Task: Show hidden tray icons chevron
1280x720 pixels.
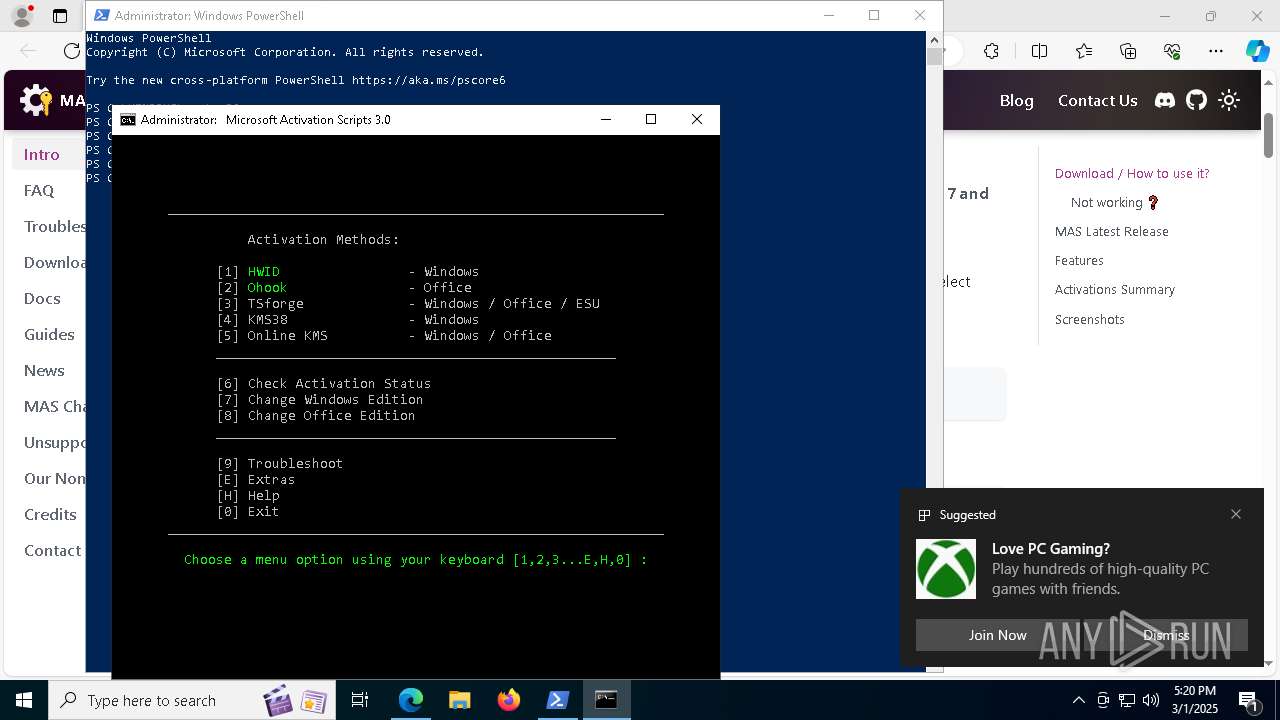Action: [x=1078, y=700]
